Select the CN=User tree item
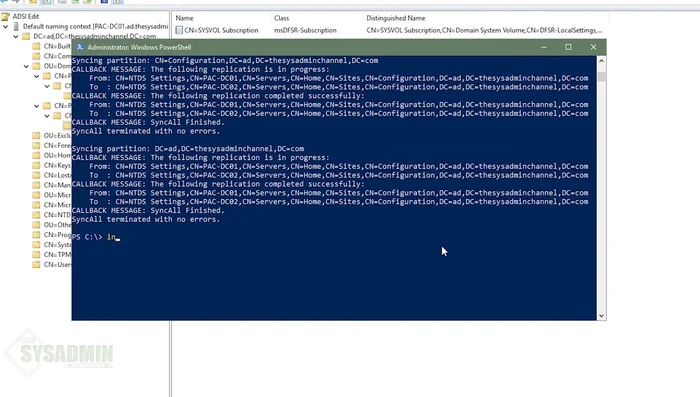700x397 pixels. click(57, 264)
